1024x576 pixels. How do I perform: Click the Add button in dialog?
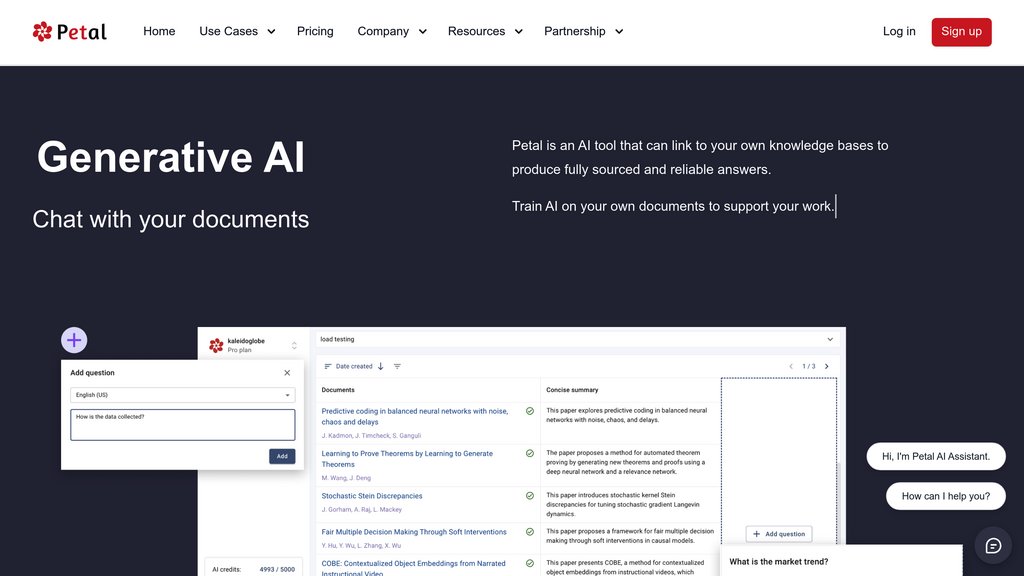click(282, 456)
